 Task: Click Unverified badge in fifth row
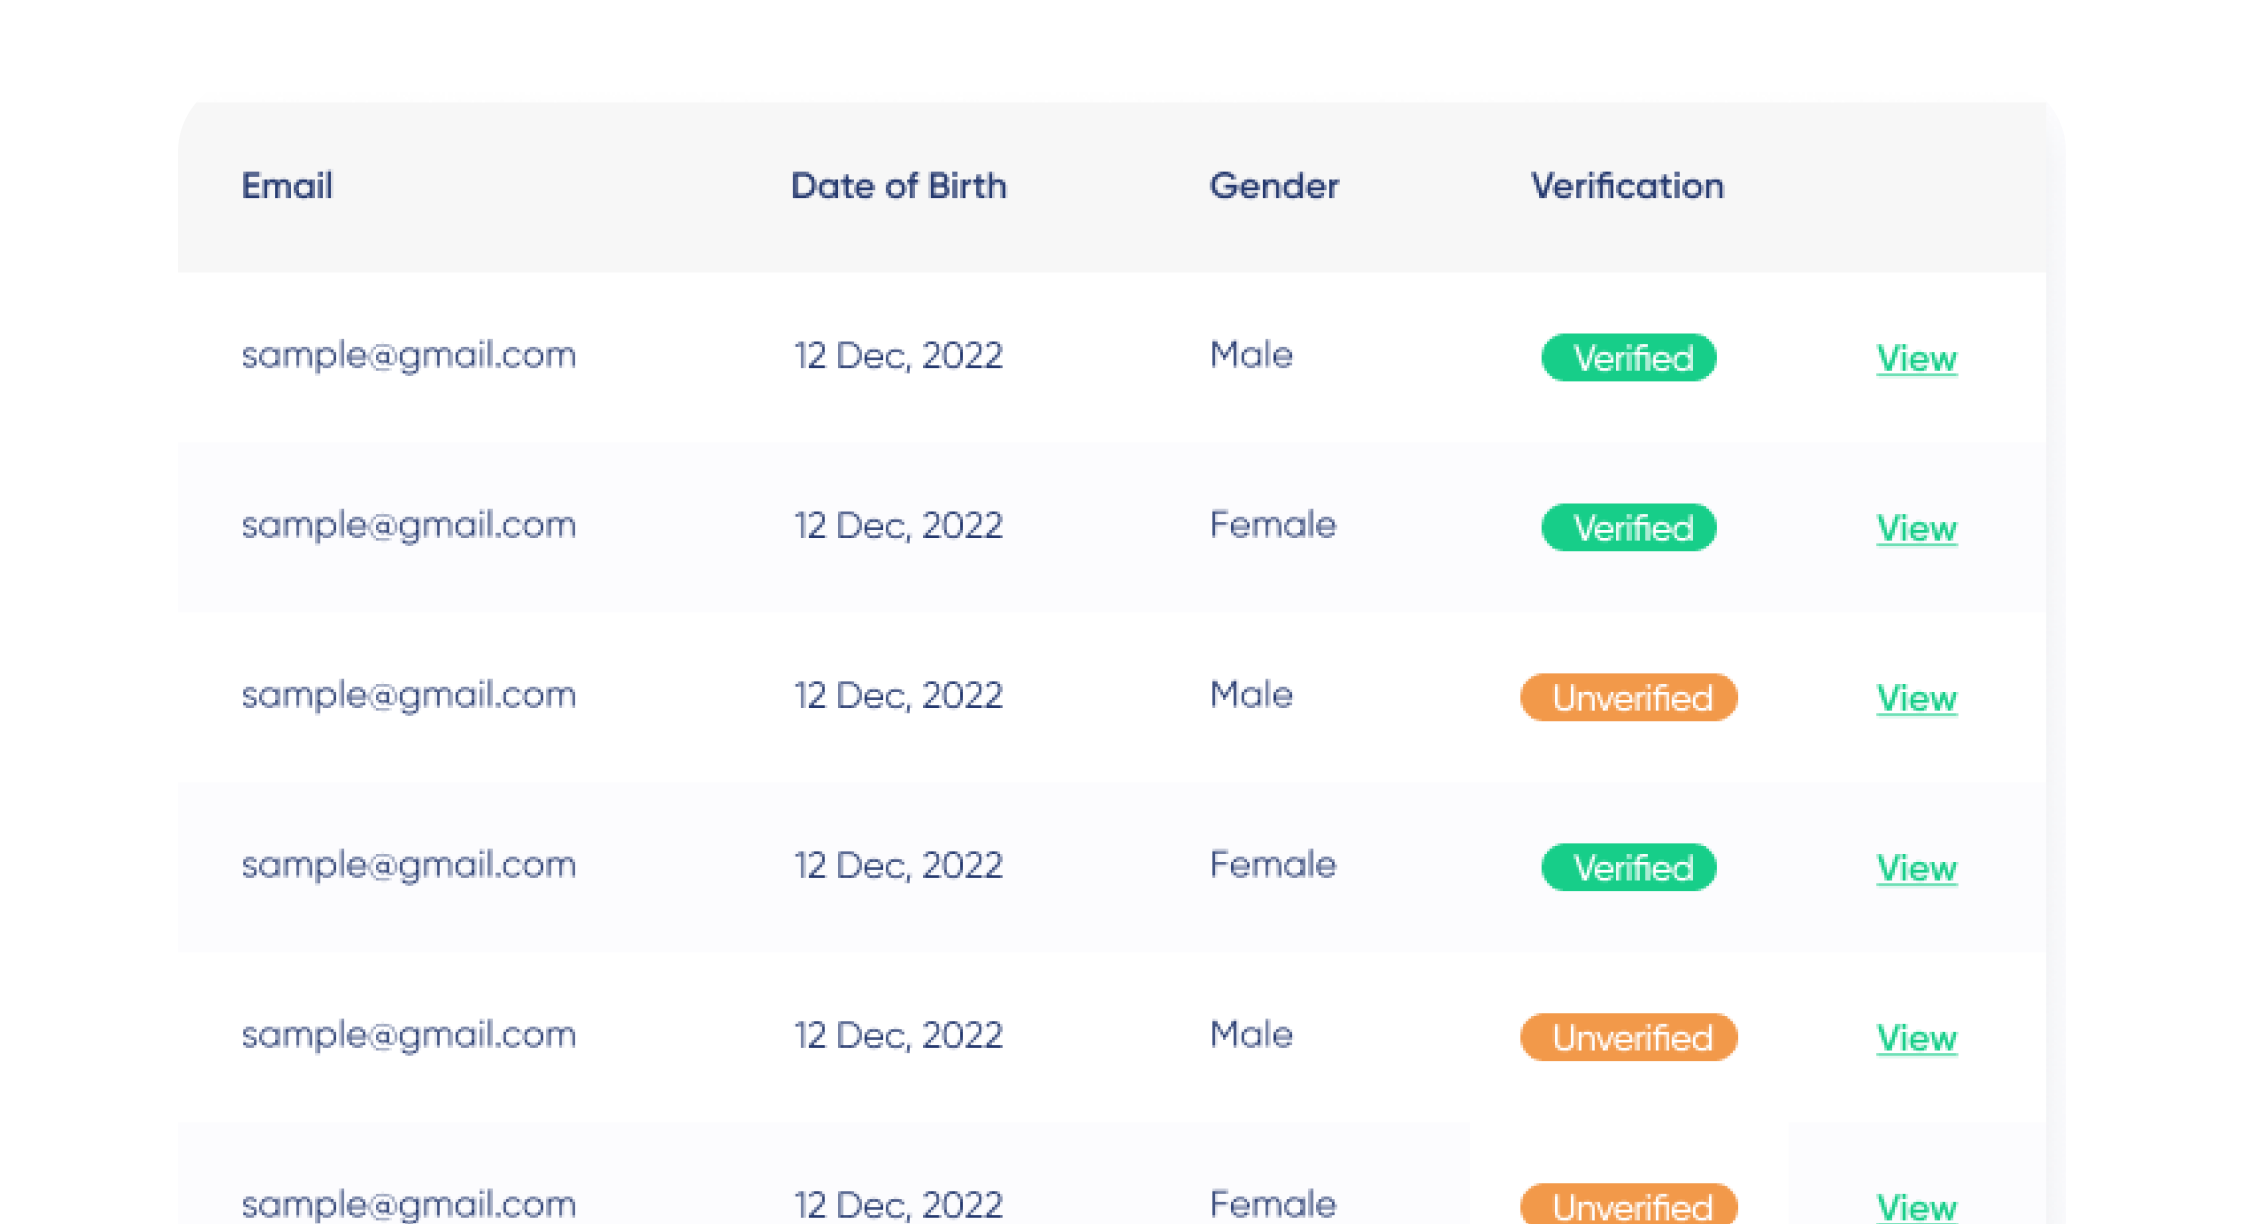pyautogui.click(x=1628, y=1038)
